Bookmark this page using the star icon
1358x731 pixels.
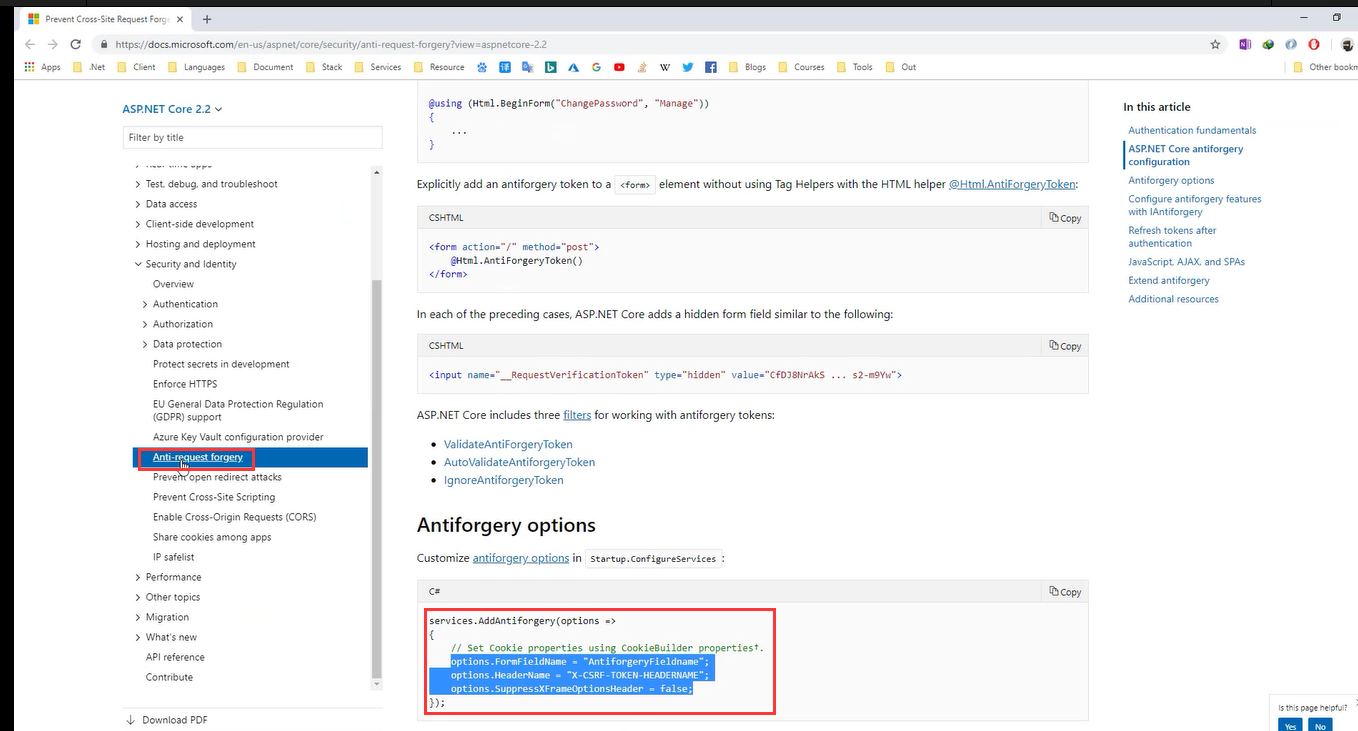click(1215, 44)
